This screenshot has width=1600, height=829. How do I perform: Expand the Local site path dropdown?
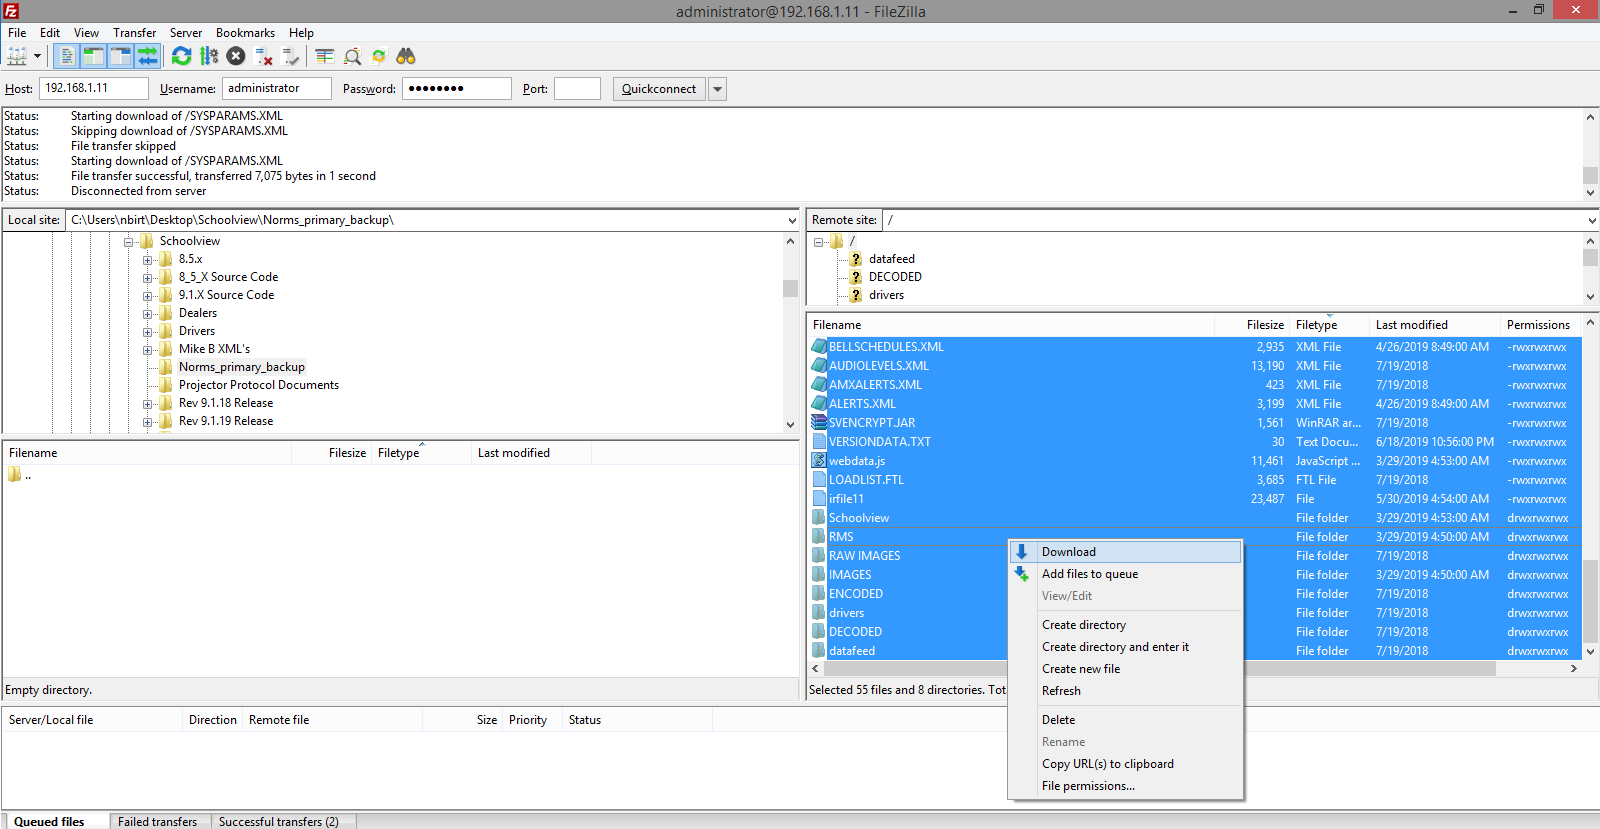click(791, 220)
